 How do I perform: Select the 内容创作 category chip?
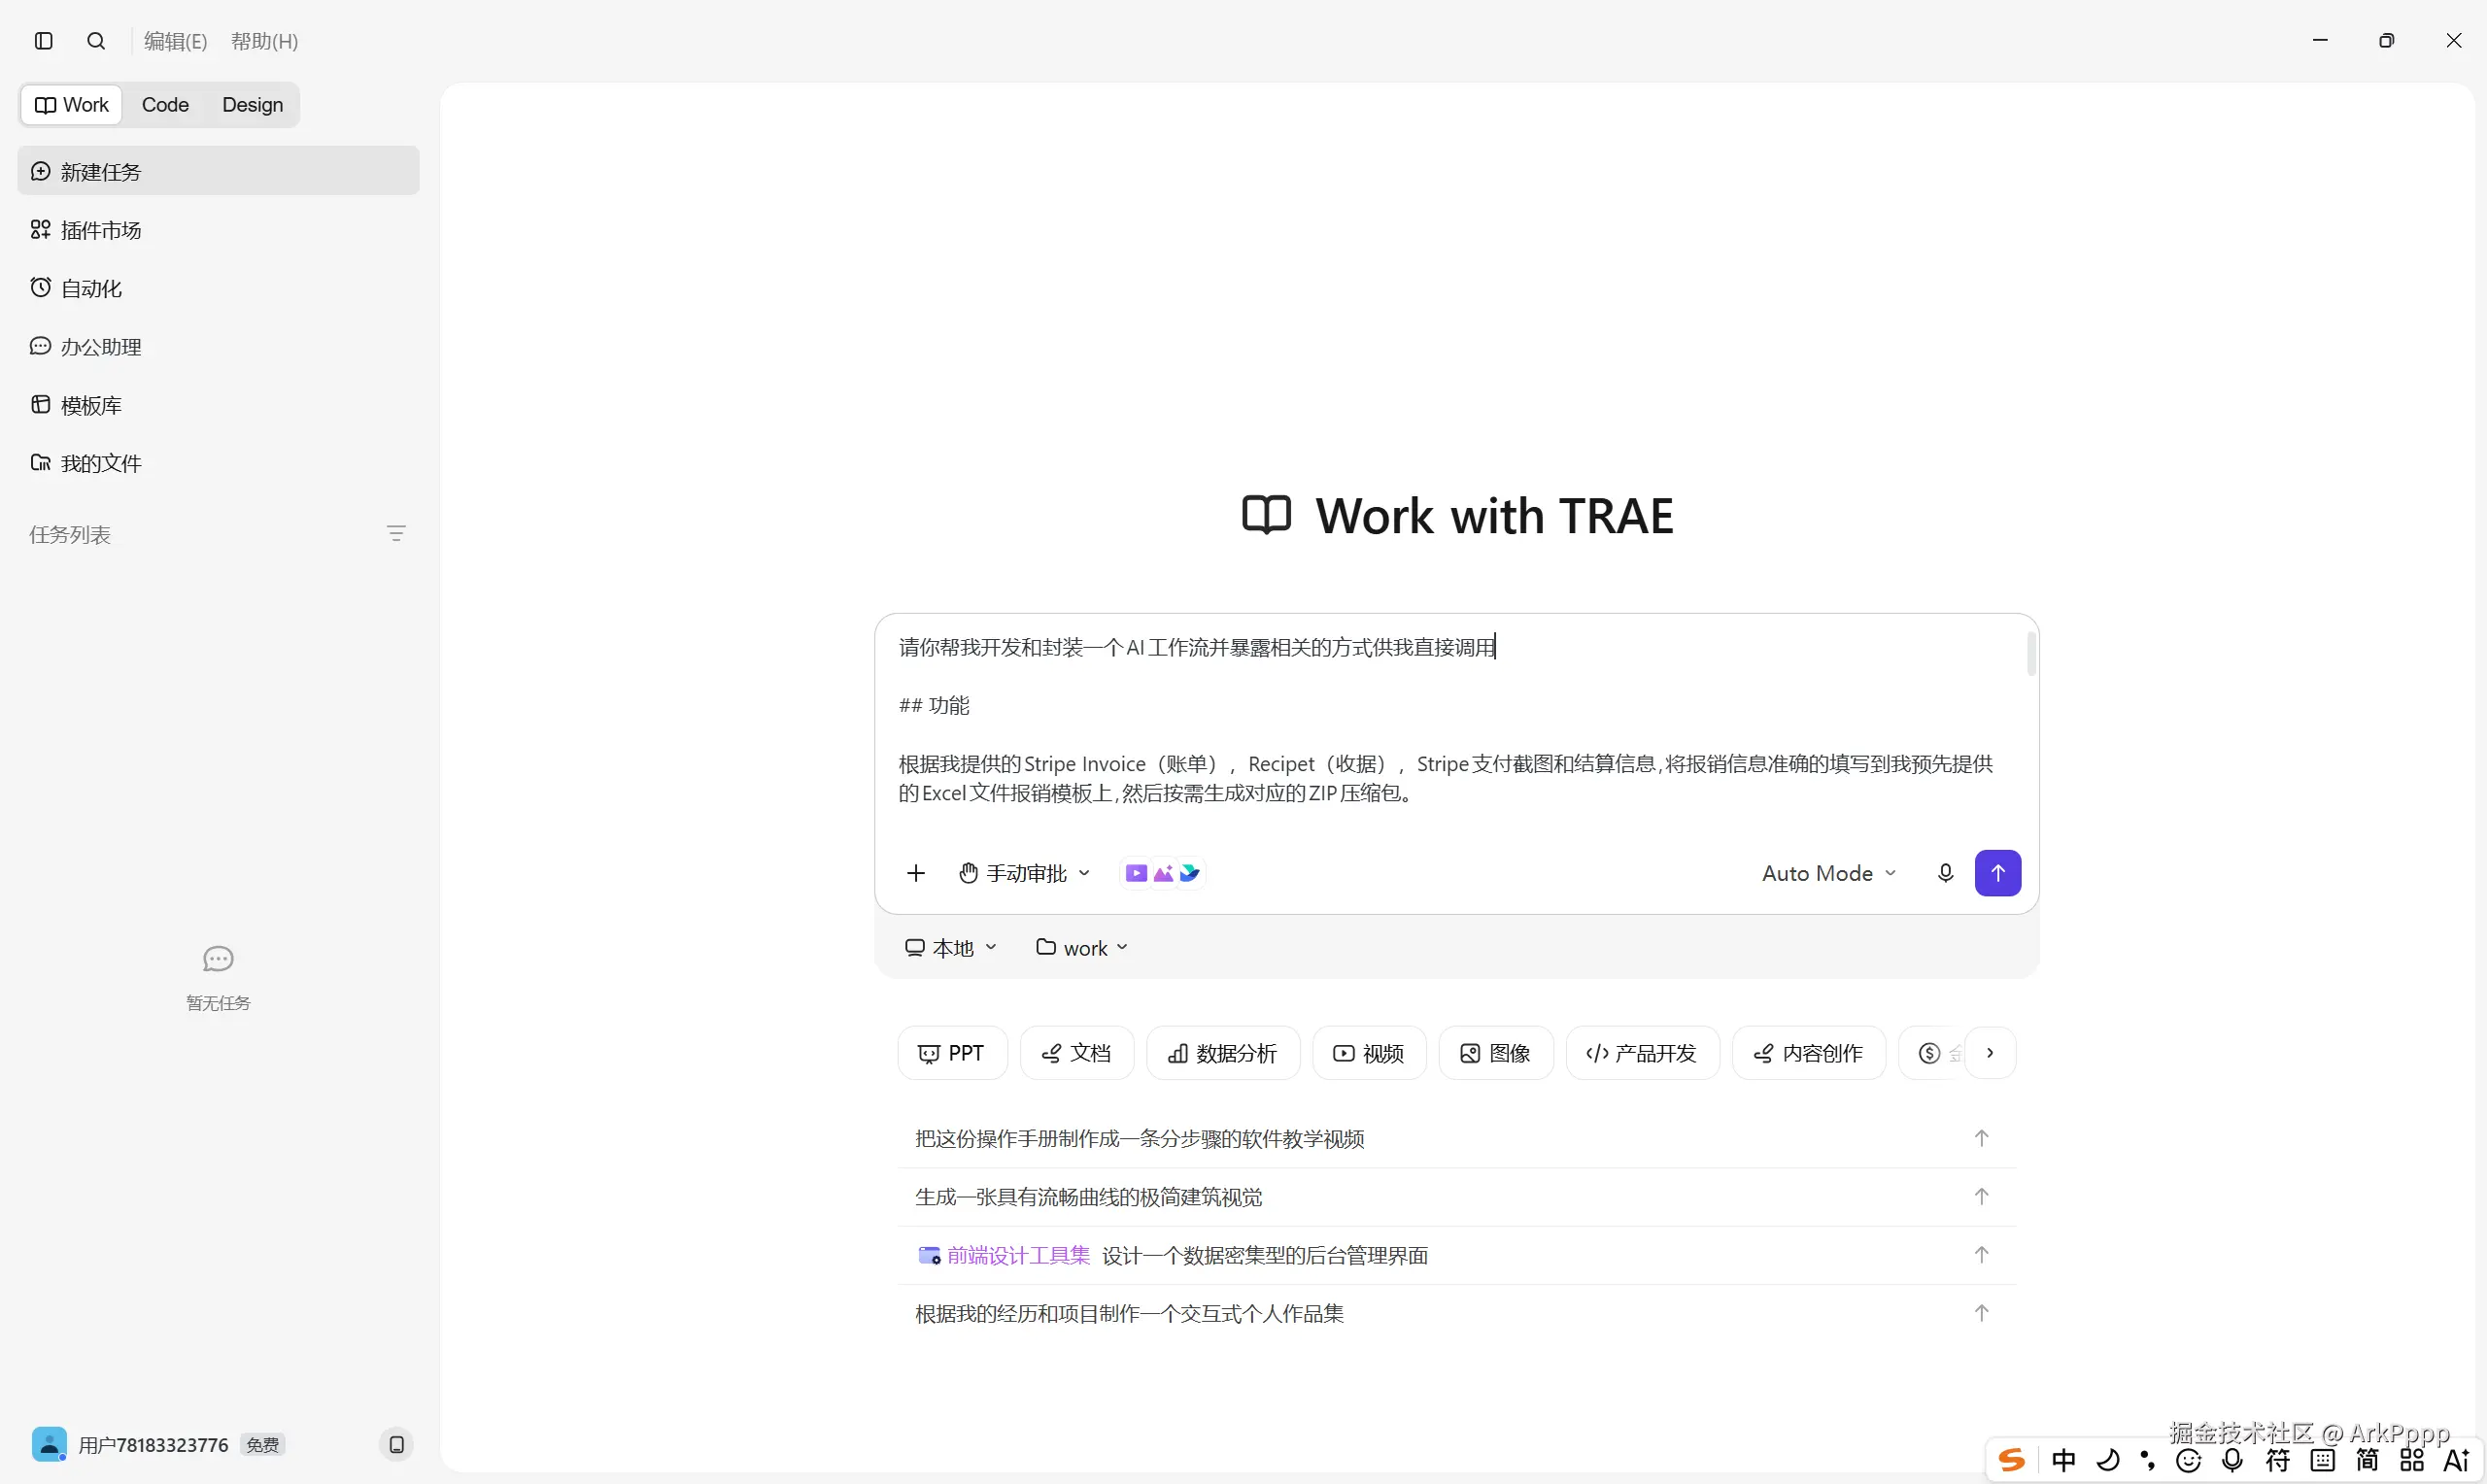[1808, 1053]
